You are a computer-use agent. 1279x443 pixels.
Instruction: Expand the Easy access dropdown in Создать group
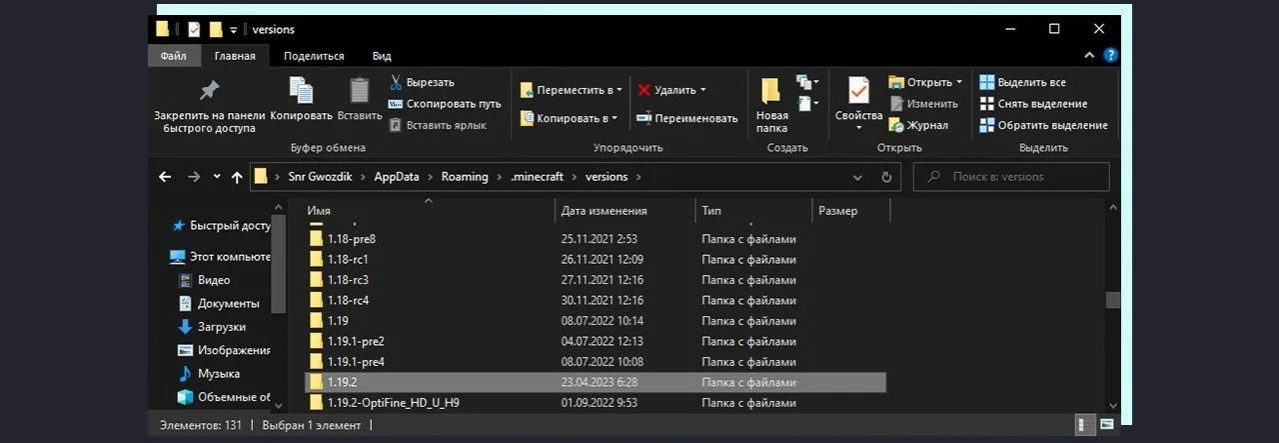coord(807,103)
